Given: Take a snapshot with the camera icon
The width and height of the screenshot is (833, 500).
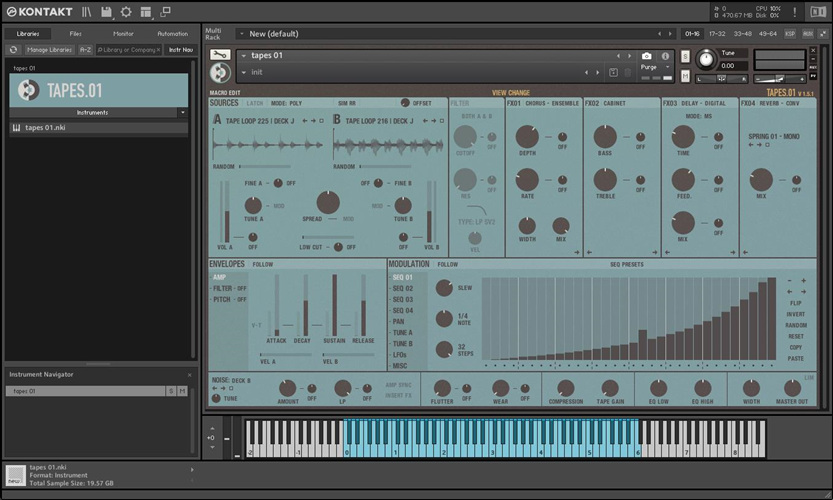Looking at the screenshot, I should tap(646, 56).
